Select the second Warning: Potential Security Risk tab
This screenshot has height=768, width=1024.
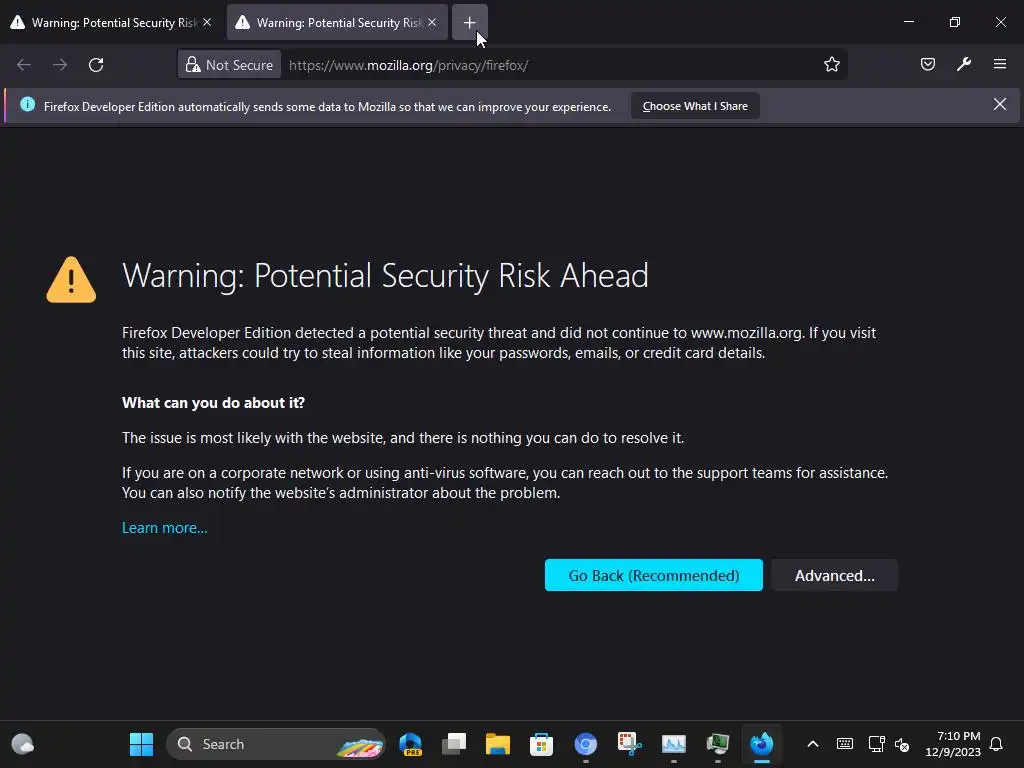pos(337,23)
